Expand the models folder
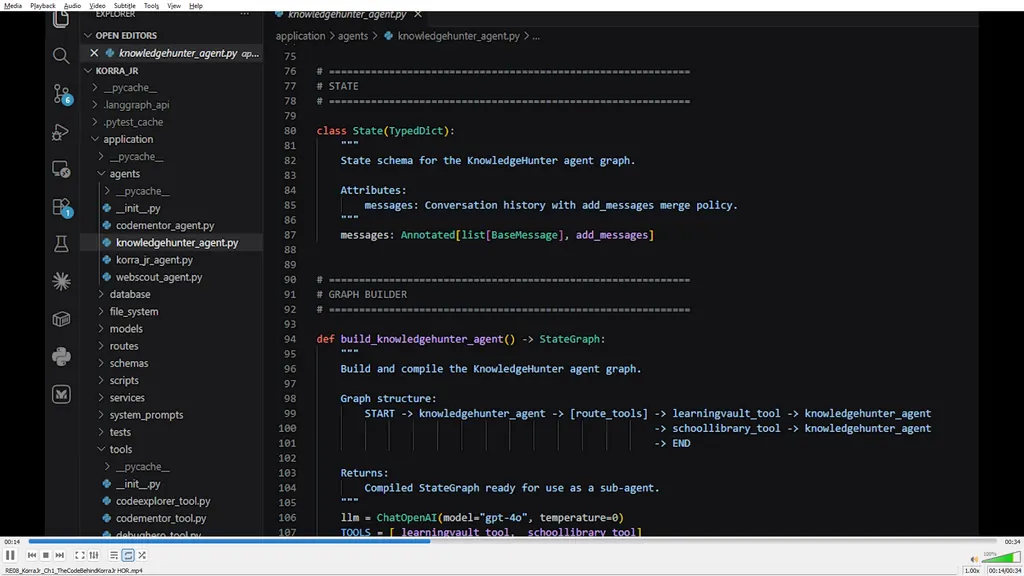The width and height of the screenshot is (1024, 576). (x=126, y=328)
